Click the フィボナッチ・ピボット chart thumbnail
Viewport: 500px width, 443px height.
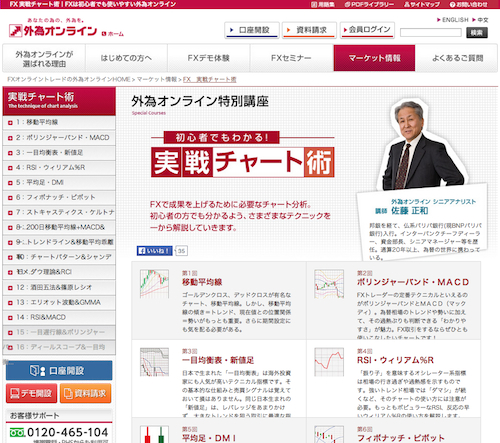click(329, 434)
